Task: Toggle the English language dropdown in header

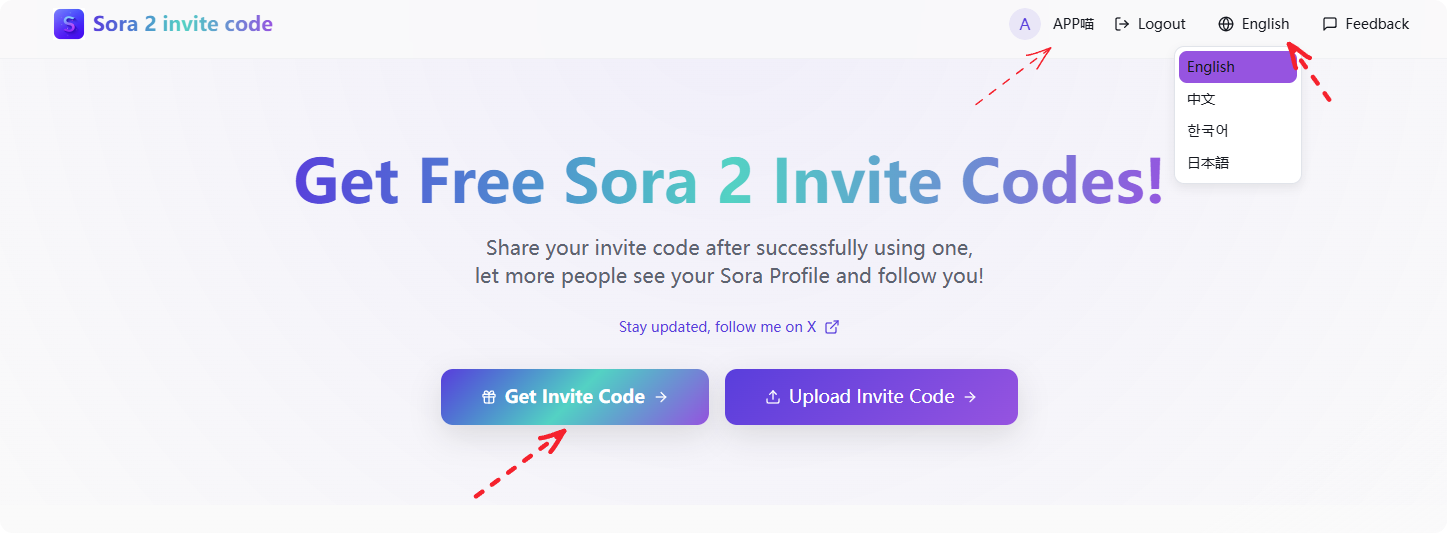Action: pos(1254,24)
